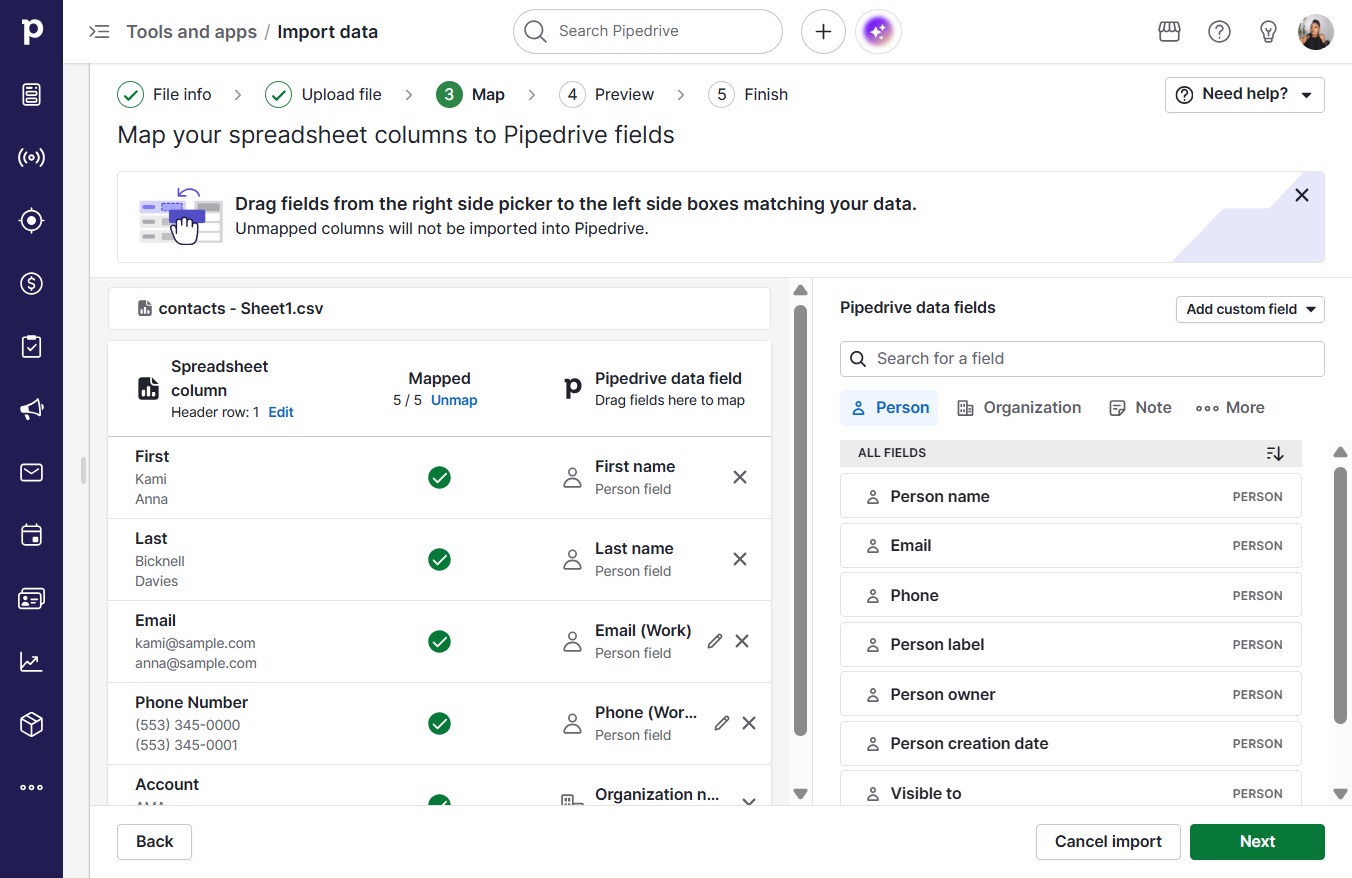Click the Pipedrive logo in the sidebar

(x=31, y=31)
